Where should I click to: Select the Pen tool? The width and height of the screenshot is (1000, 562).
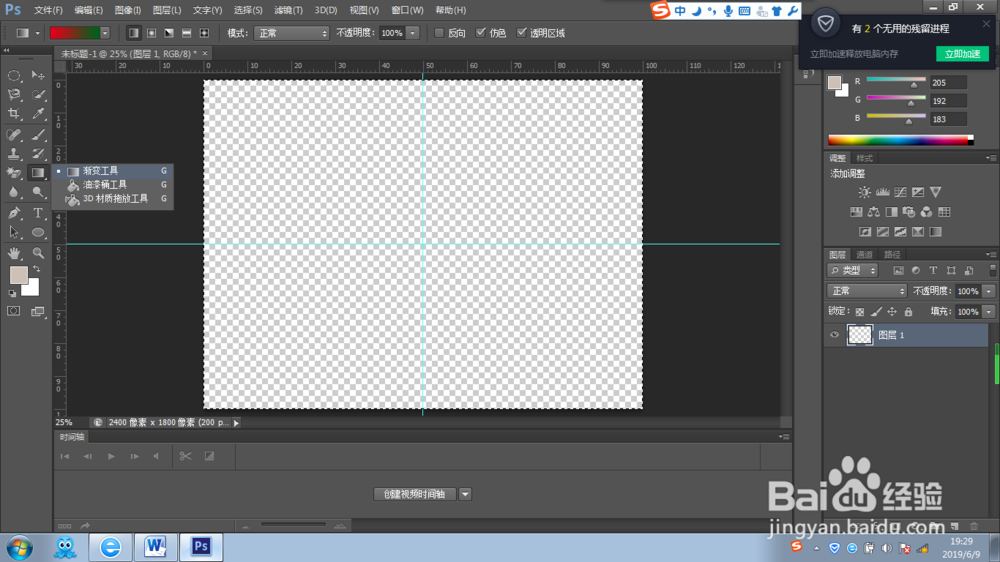click(x=14, y=213)
